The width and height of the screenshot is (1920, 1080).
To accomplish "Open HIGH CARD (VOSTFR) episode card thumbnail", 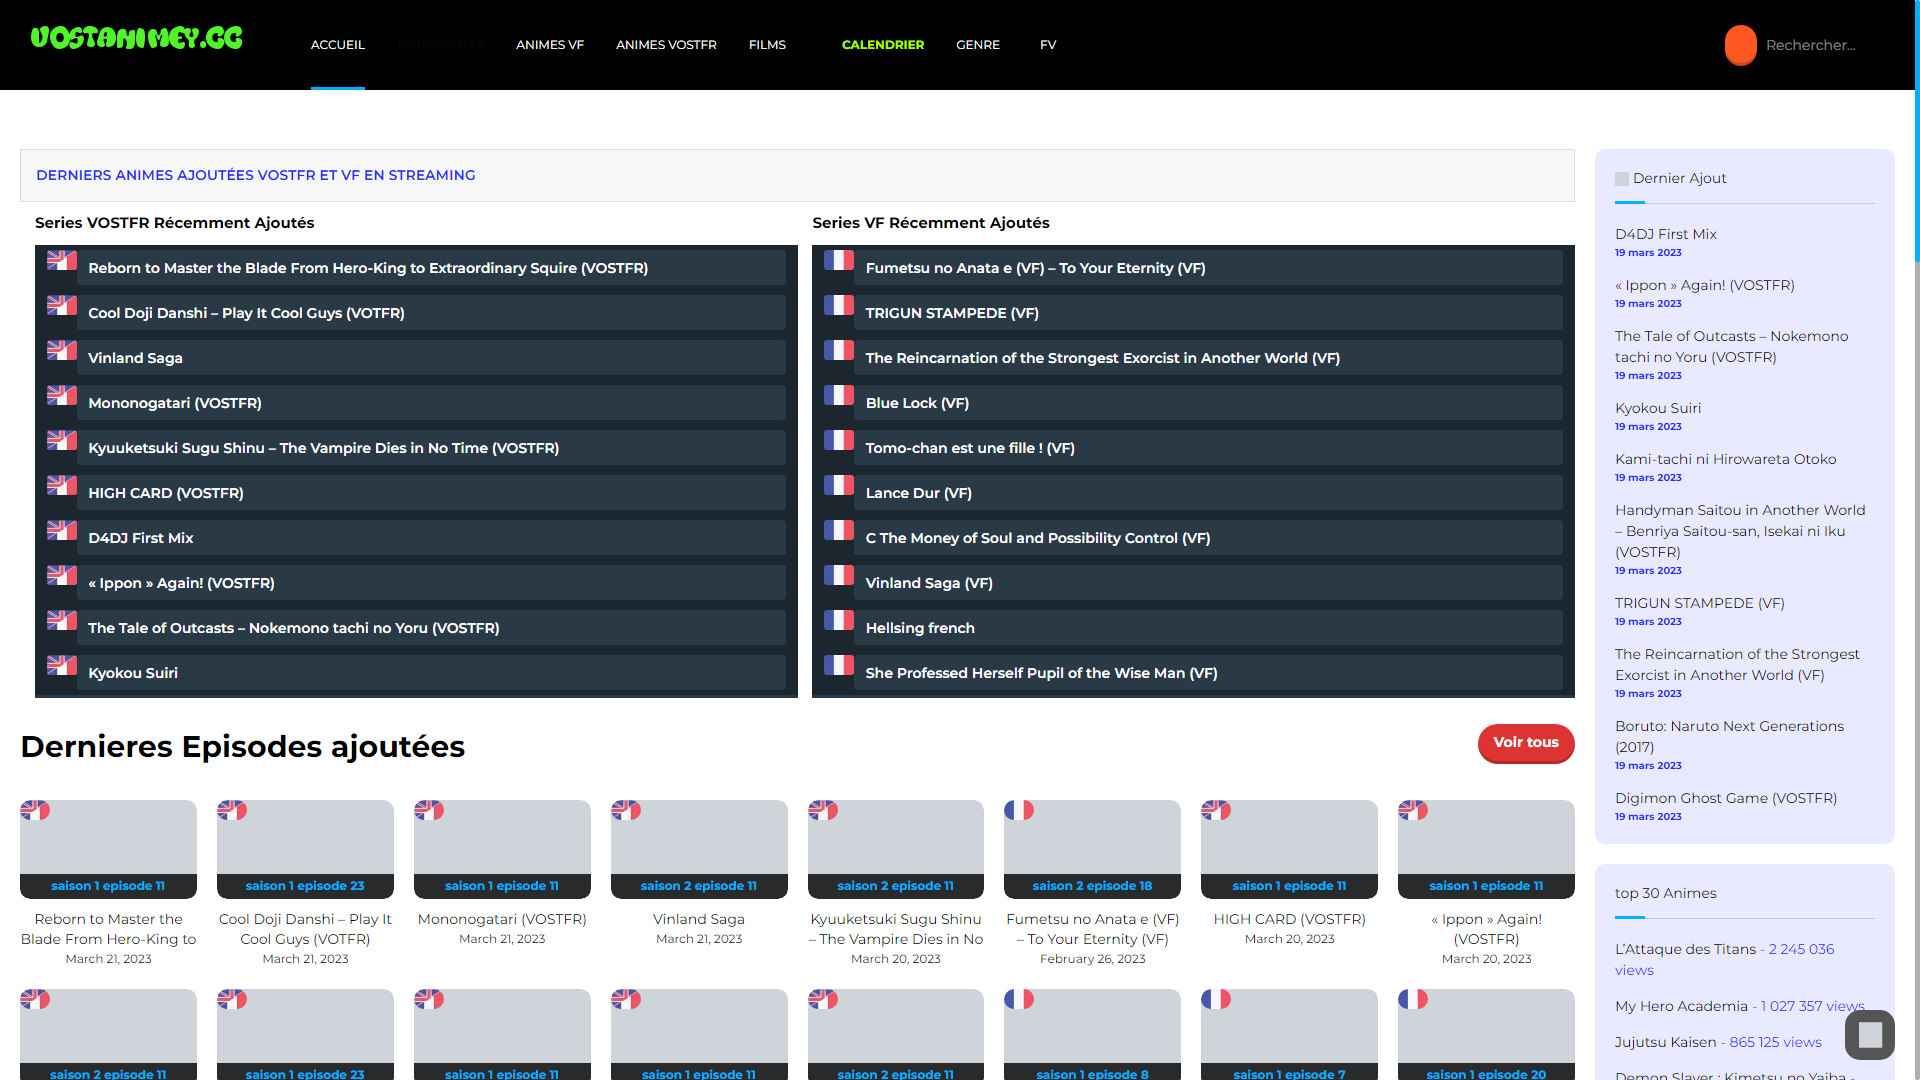I will (x=1289, y=849).
